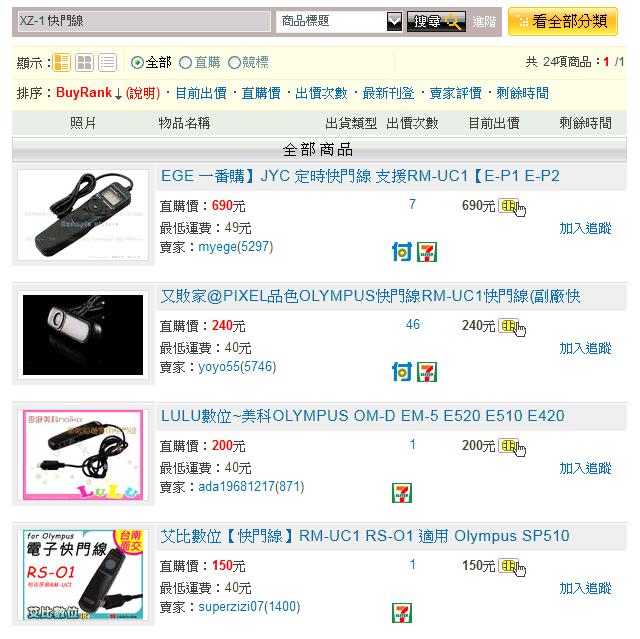Select the 競標 radio button
This screenshot has height=639, width=640.
(234, 63)
